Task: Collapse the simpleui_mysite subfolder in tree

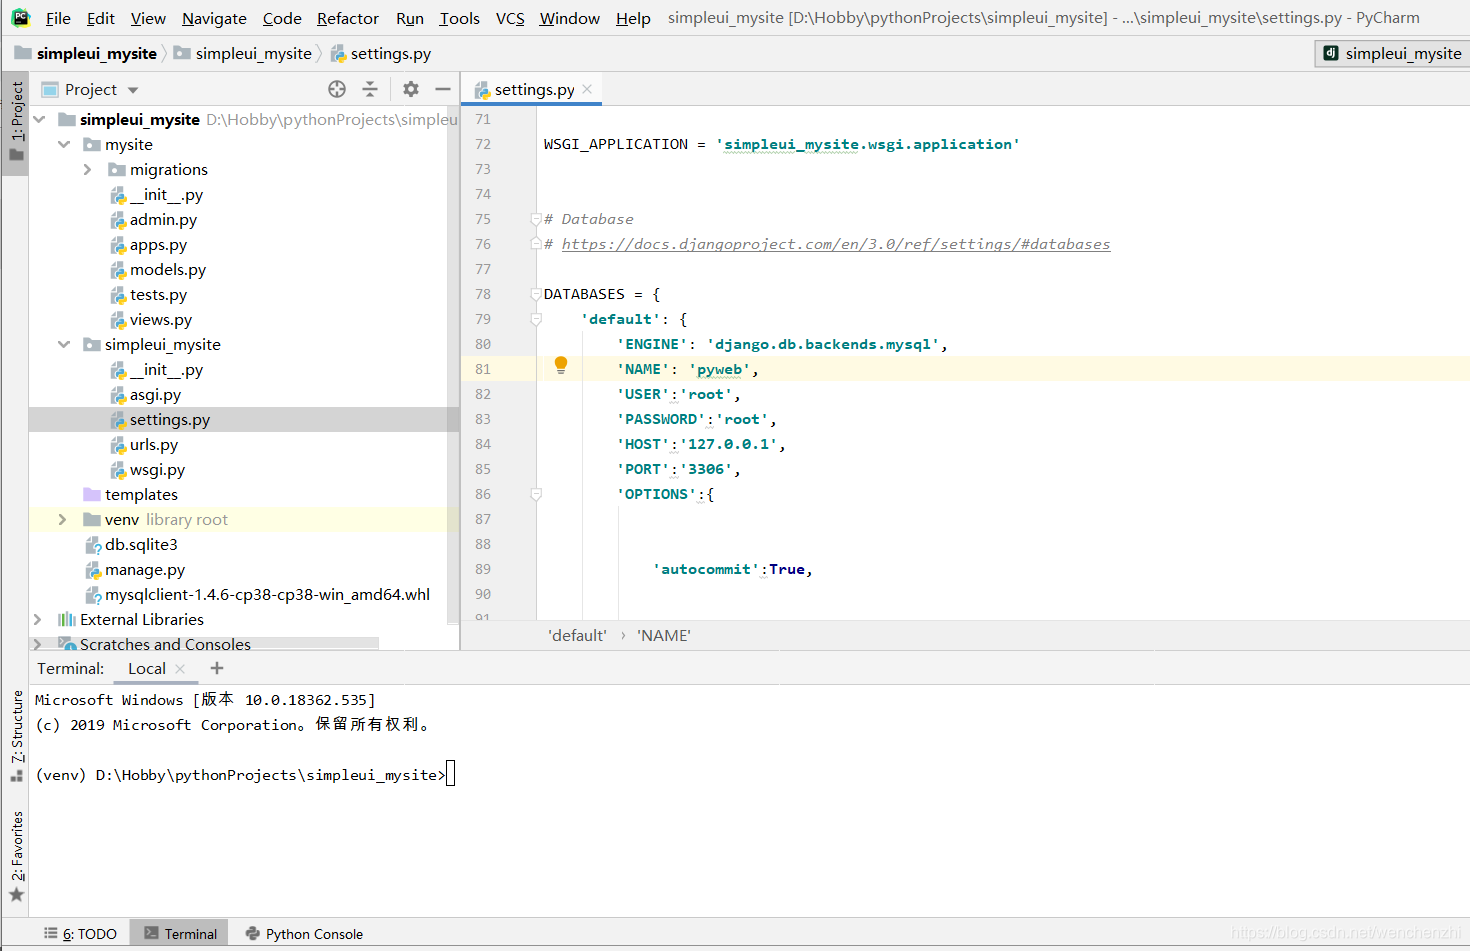Action: pos(64,344)
